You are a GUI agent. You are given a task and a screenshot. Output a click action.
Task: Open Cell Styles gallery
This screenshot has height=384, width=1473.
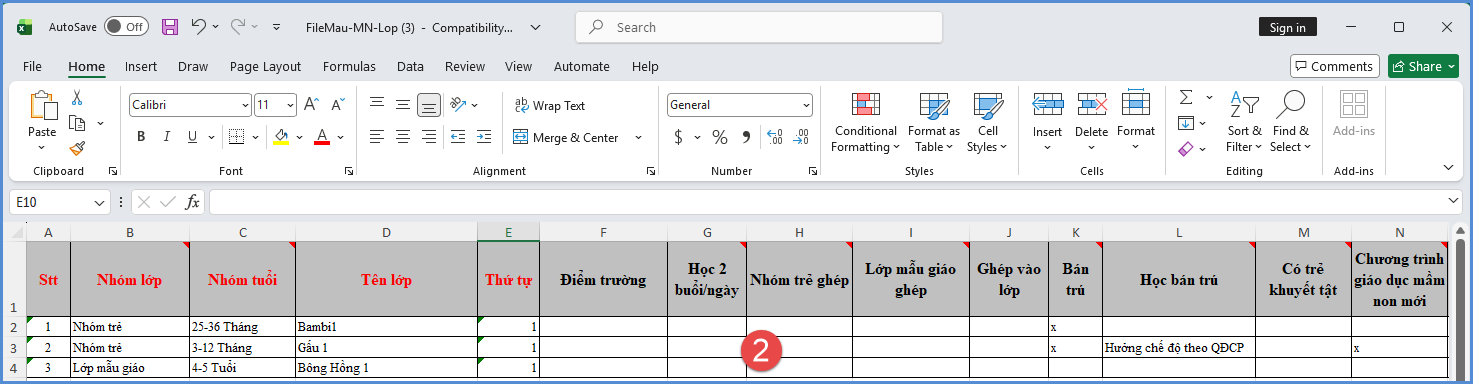988,123
